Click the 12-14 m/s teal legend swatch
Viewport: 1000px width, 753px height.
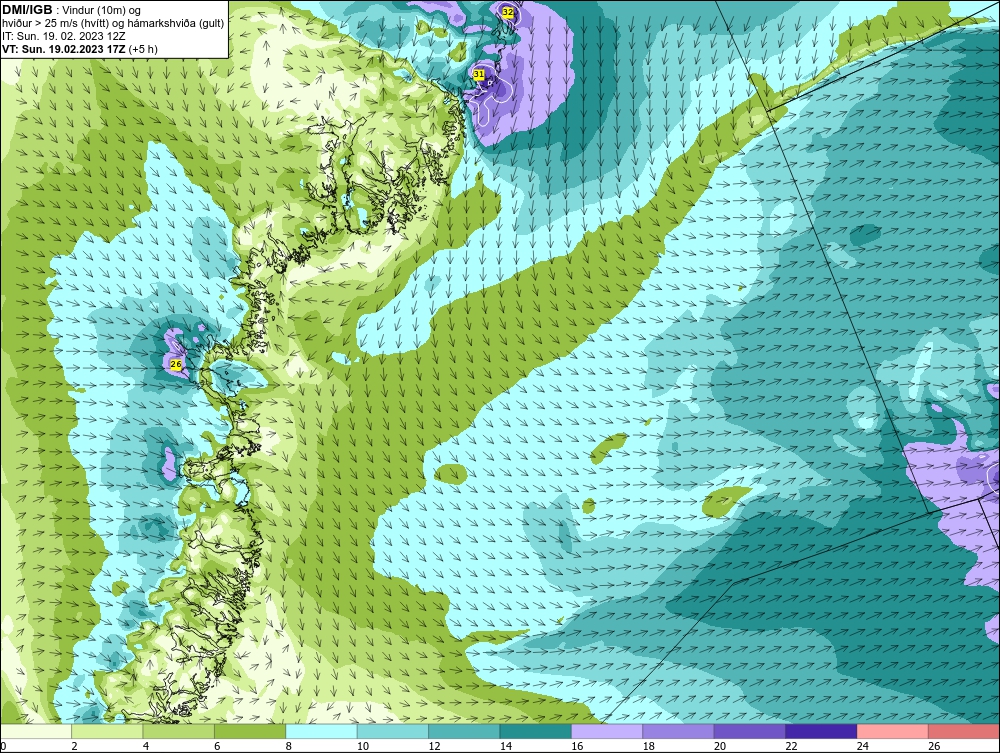pyautogui.click(x=464, y=731)
